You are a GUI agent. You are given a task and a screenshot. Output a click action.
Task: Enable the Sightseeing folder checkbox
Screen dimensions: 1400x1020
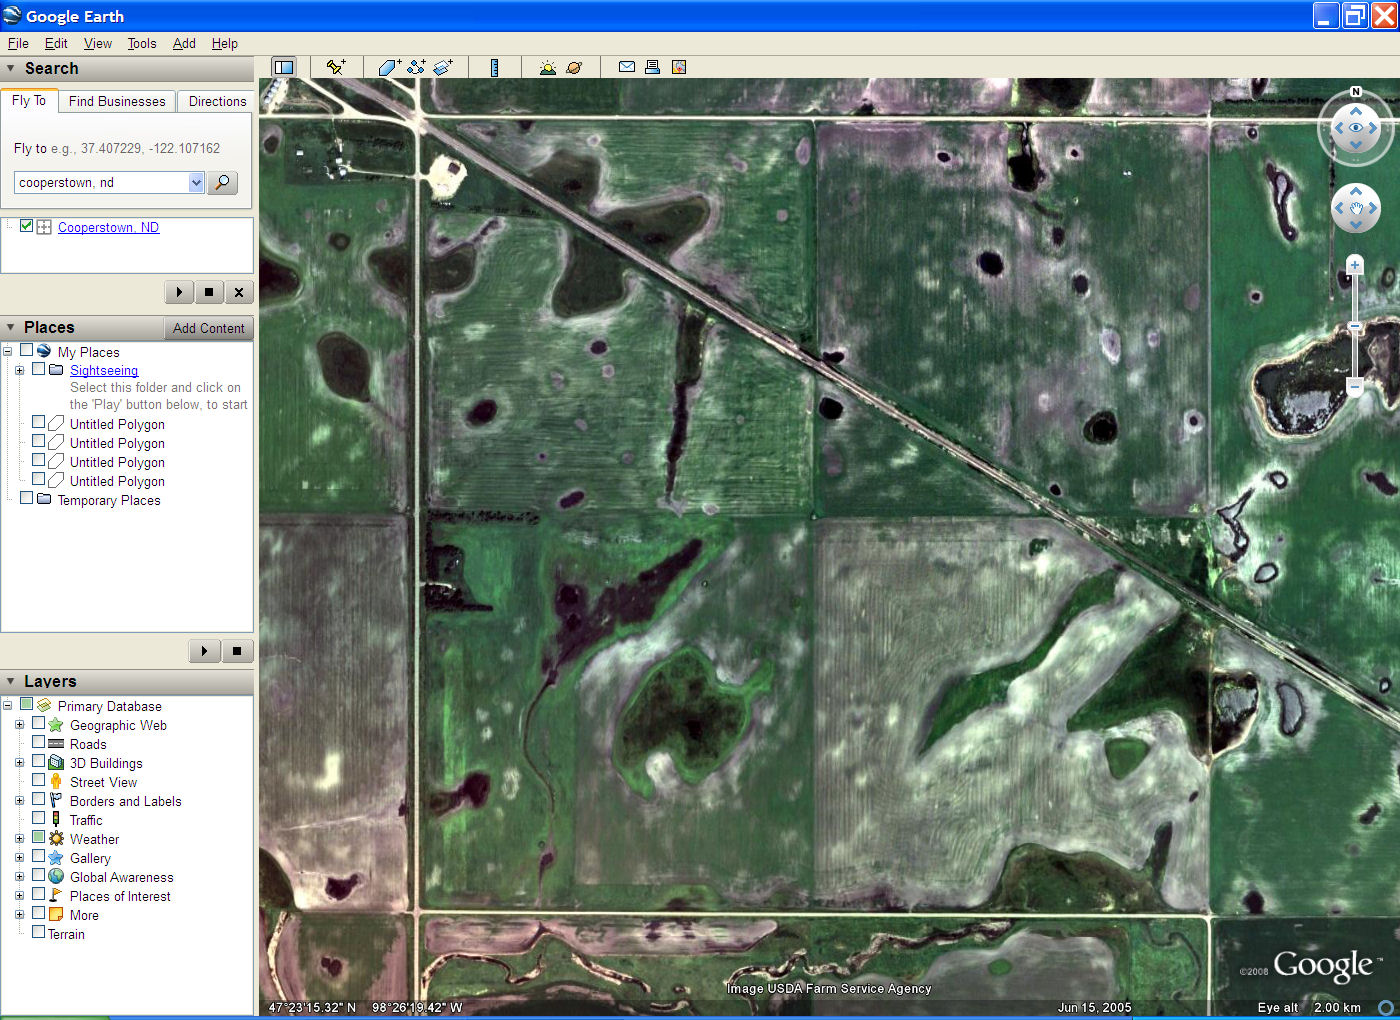[x=38, y=369]
